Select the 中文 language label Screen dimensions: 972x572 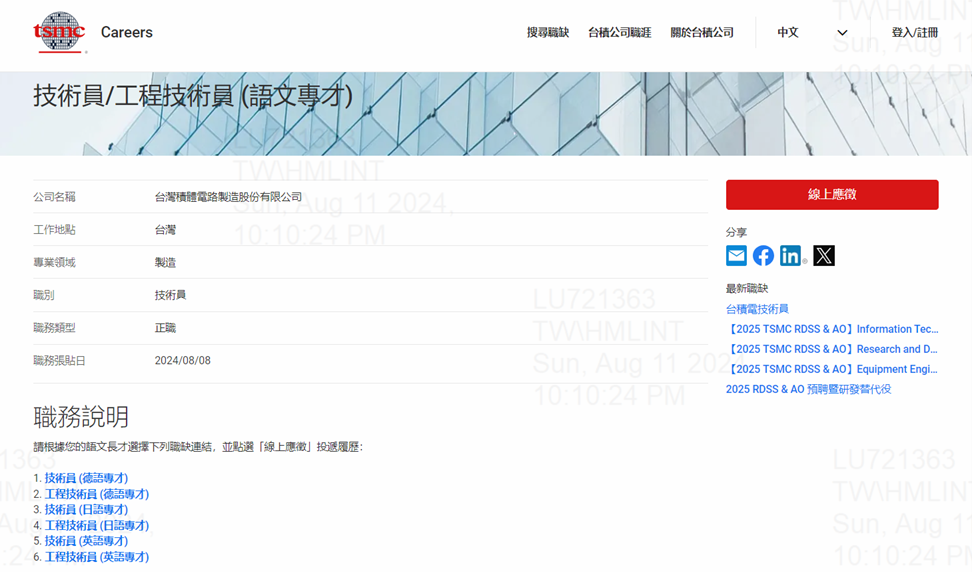coord(788,32)
